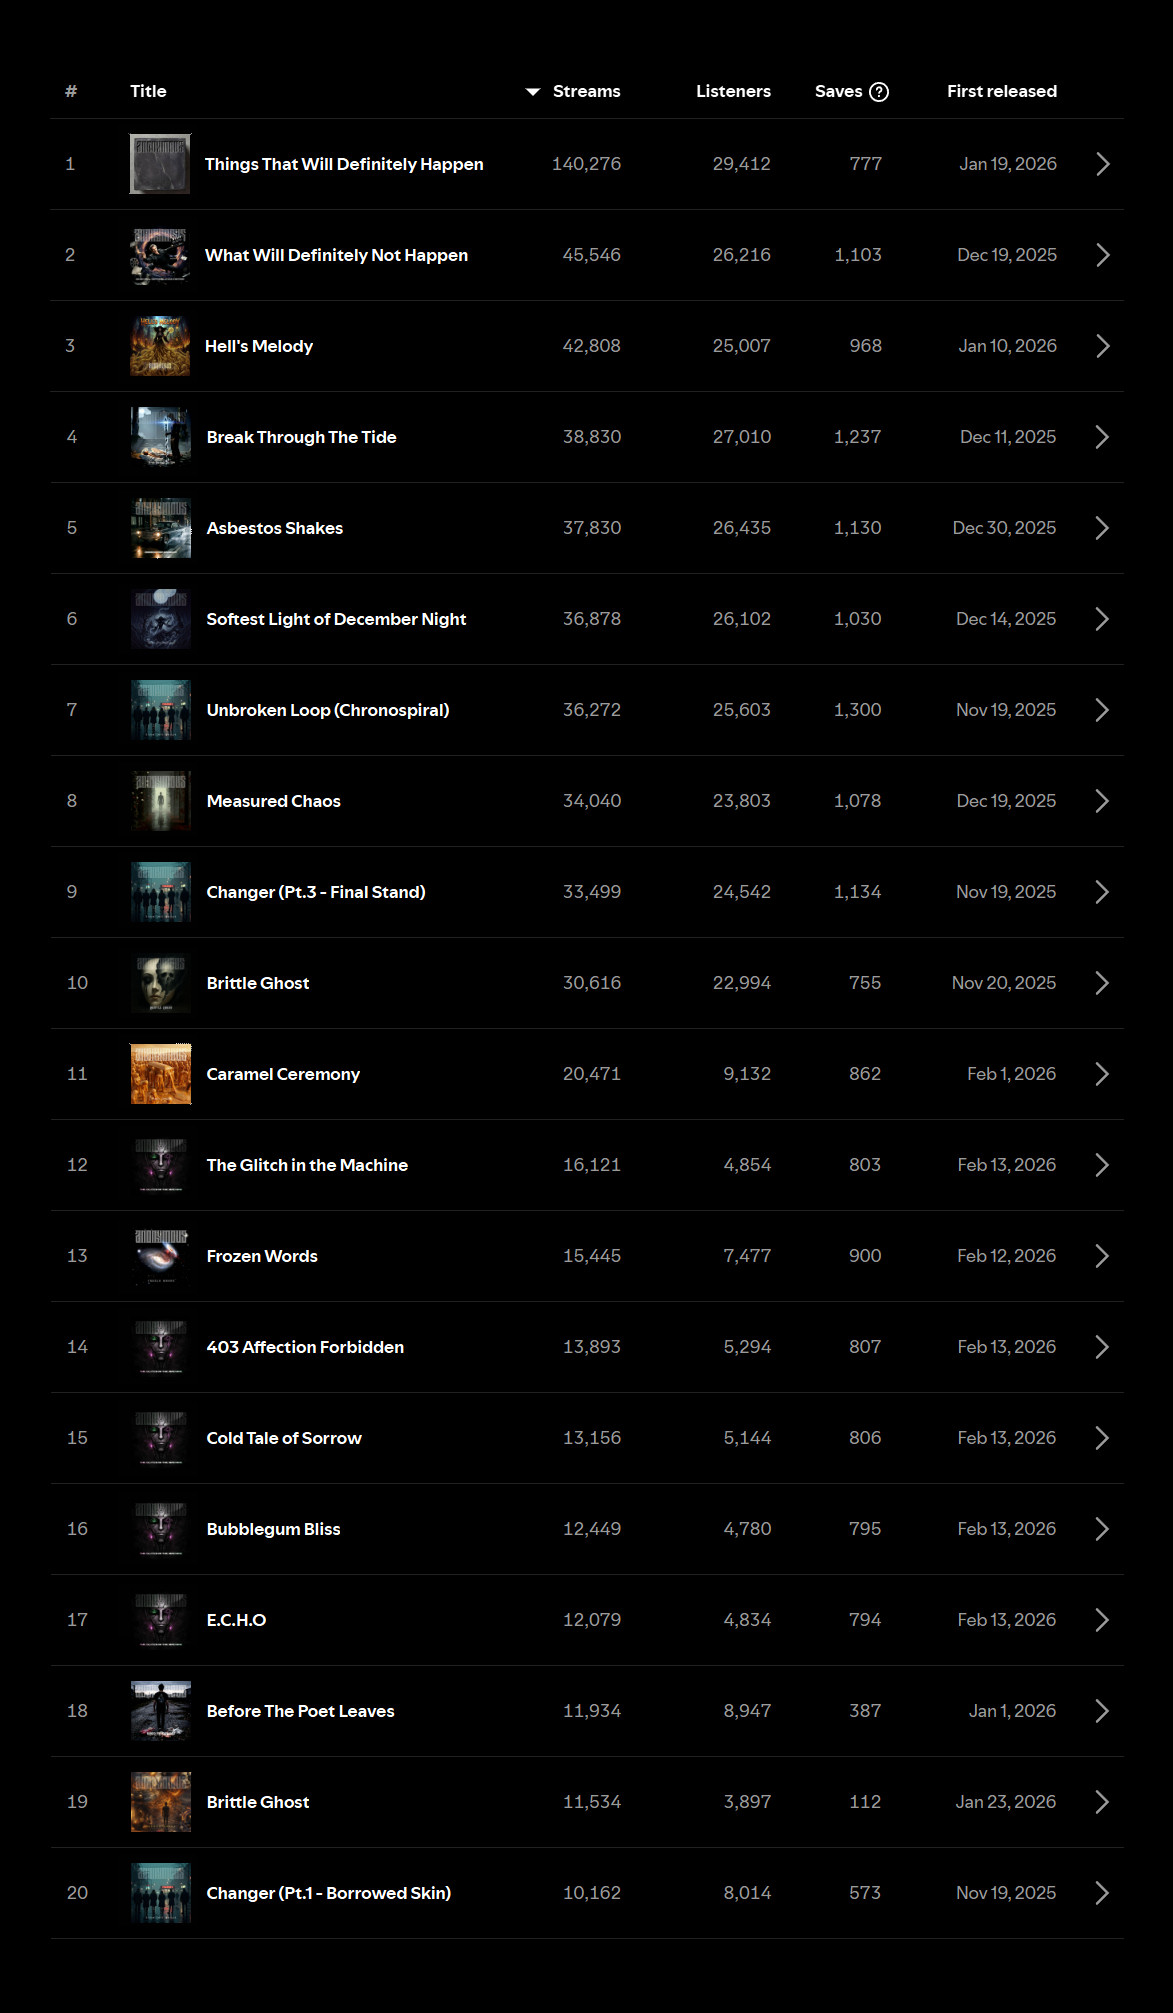Open the song What Will Definitely Not Happen
This screenshot has width=1173, height=2013.
click(336, 255)
